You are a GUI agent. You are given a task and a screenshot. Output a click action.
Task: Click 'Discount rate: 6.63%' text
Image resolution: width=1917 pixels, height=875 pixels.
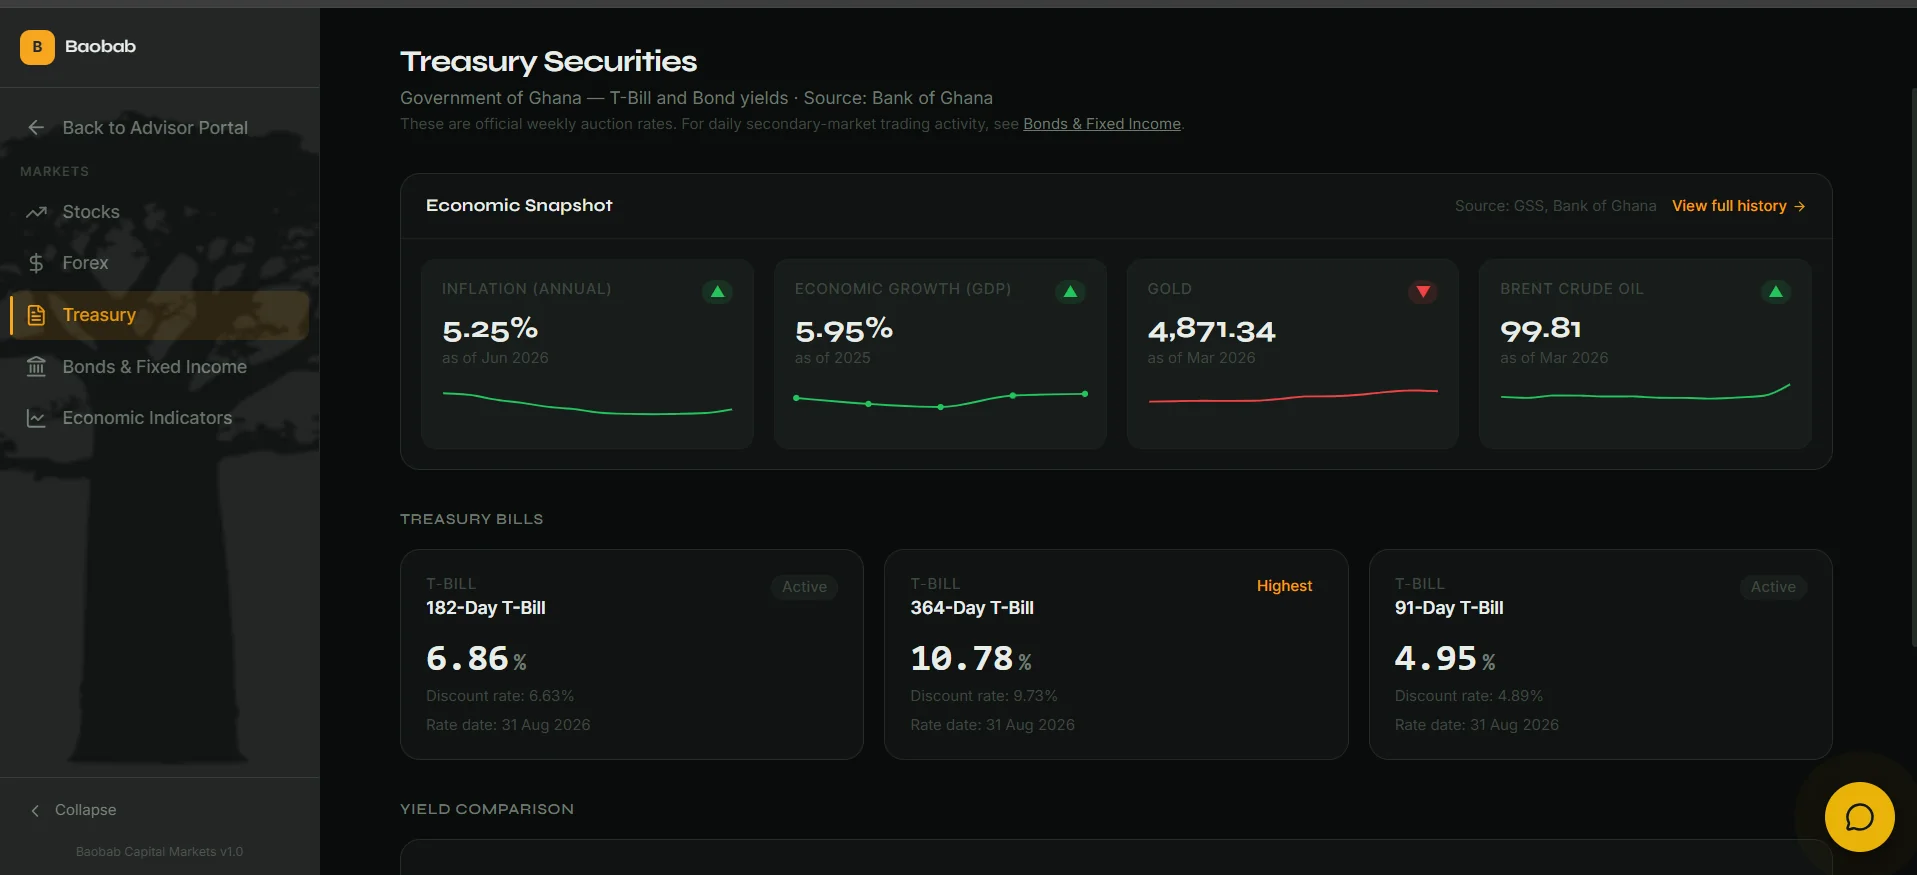click(x=500, y=696)
